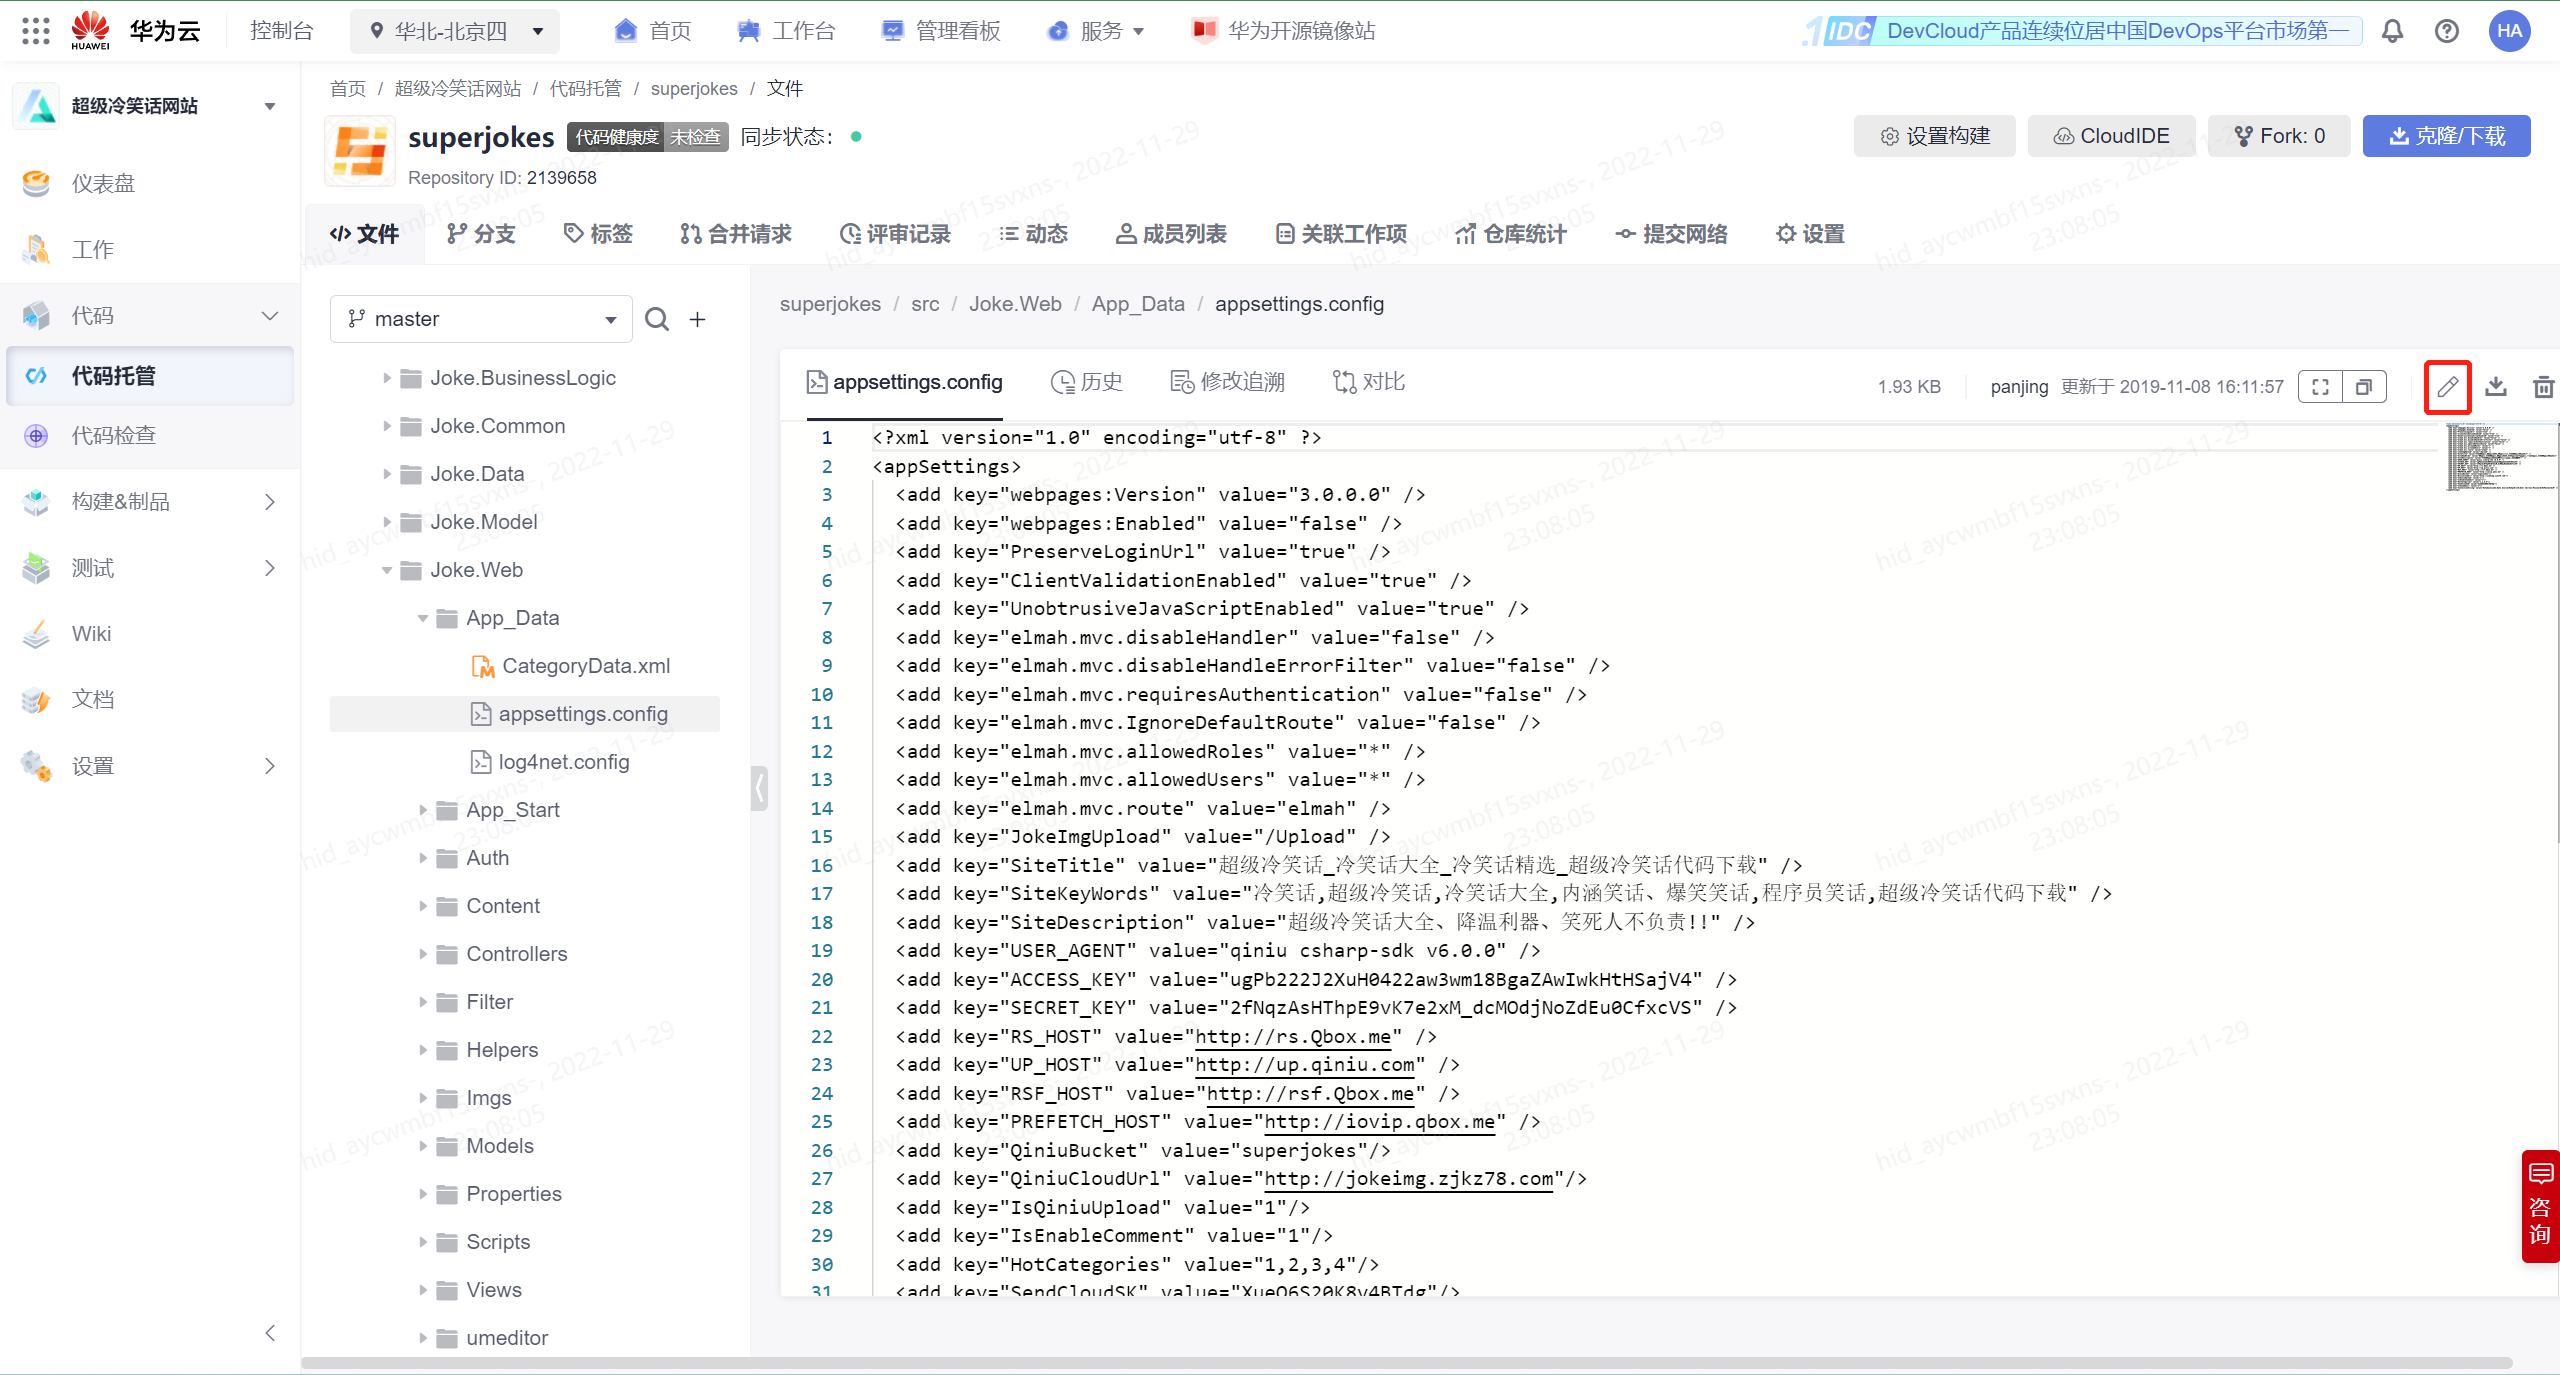Image resolution: width=2560 pixels, height=1375 pixels.
Task: Open the 华北-北京四 region dropdown
Action: click(x=455, y=31)
